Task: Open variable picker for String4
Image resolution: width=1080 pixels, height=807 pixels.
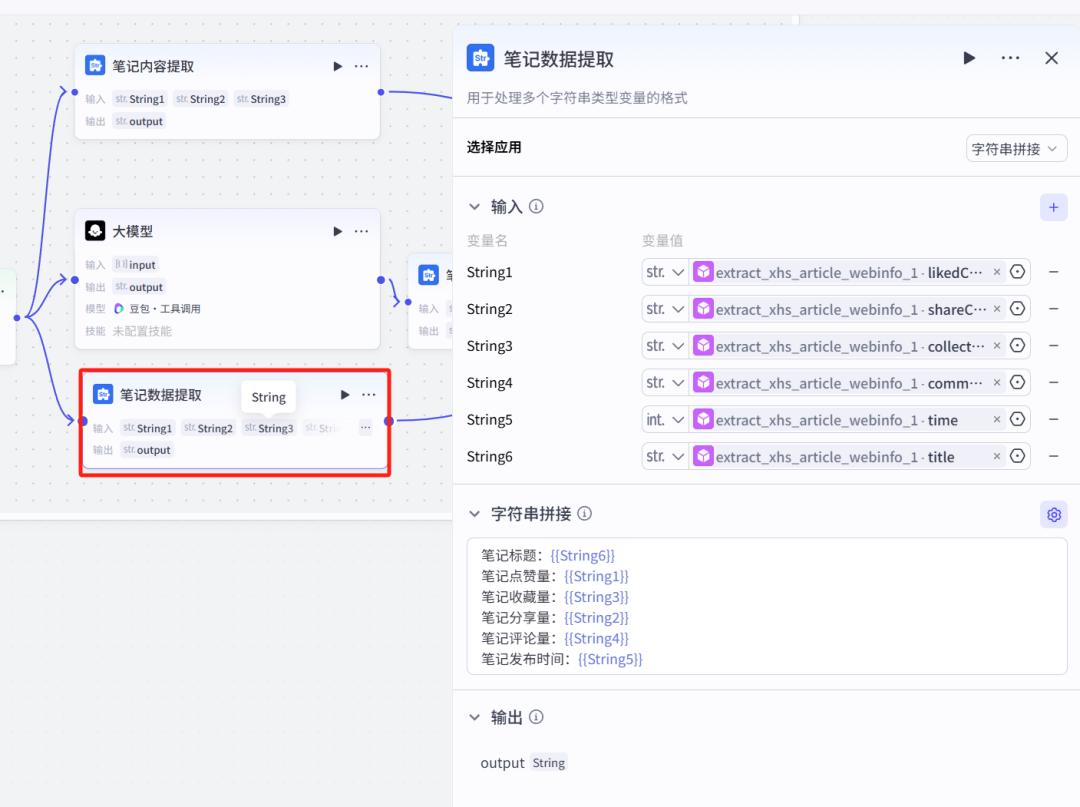Action: [x=1017, y=383]
